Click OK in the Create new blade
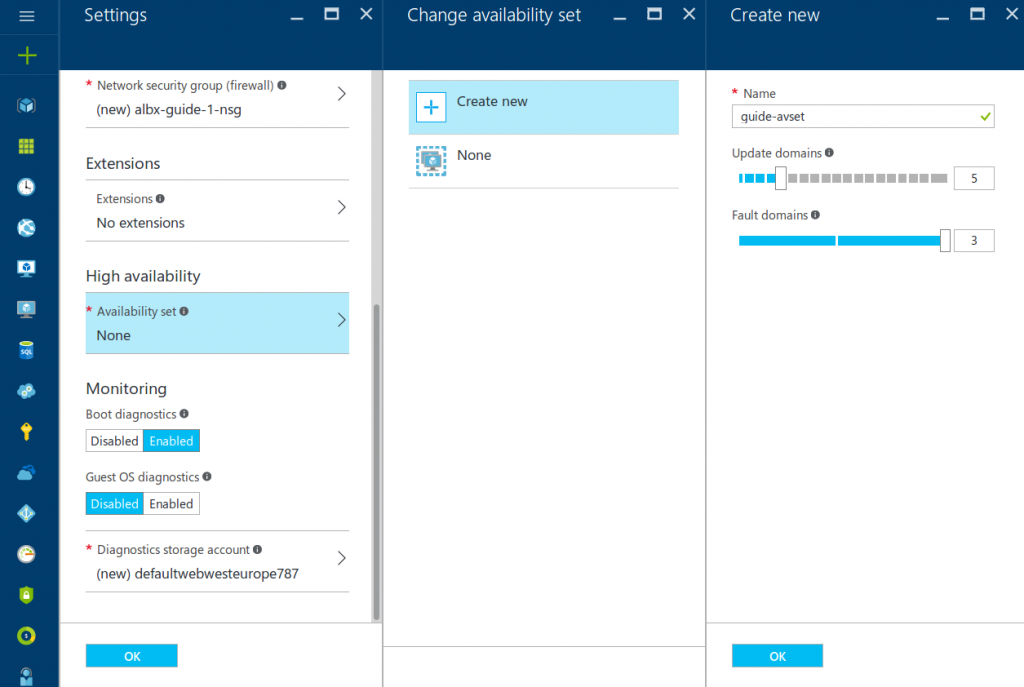The image size is (1024, 687). click(777, 655)
